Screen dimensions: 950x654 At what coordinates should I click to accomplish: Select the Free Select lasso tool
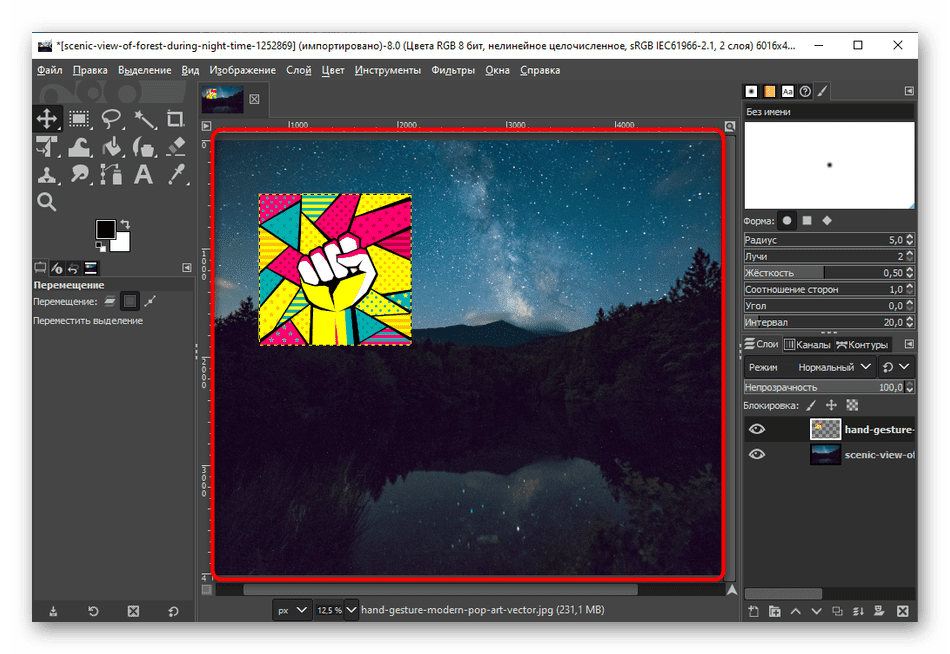(x=111, y=119)
